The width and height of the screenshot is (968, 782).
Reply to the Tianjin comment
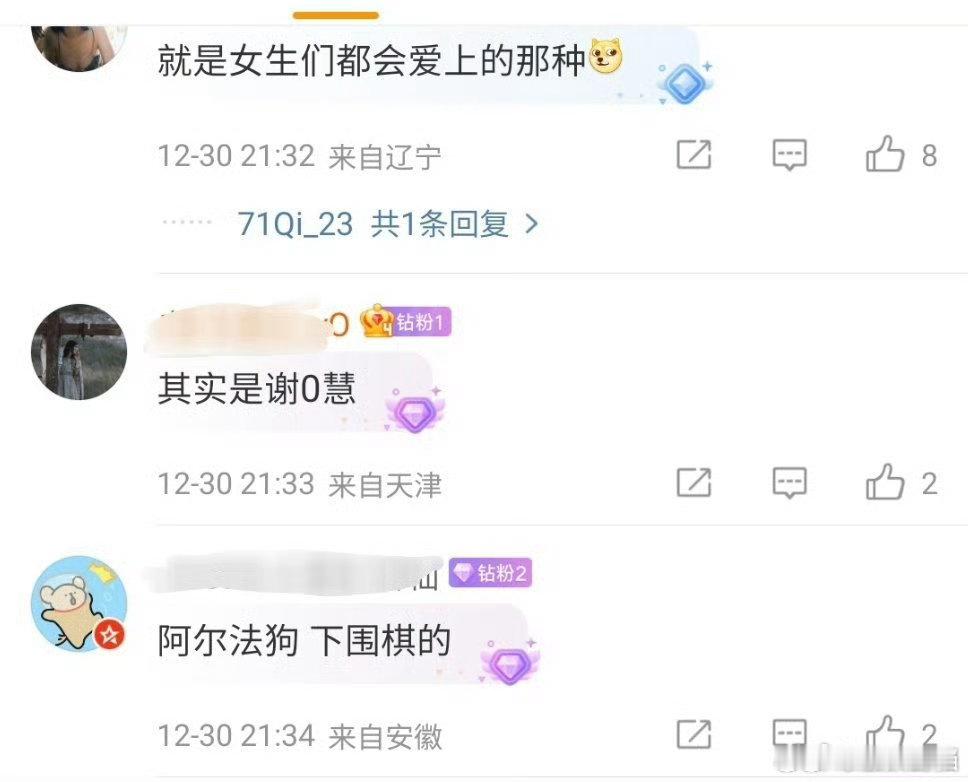(x=790, y=482)
